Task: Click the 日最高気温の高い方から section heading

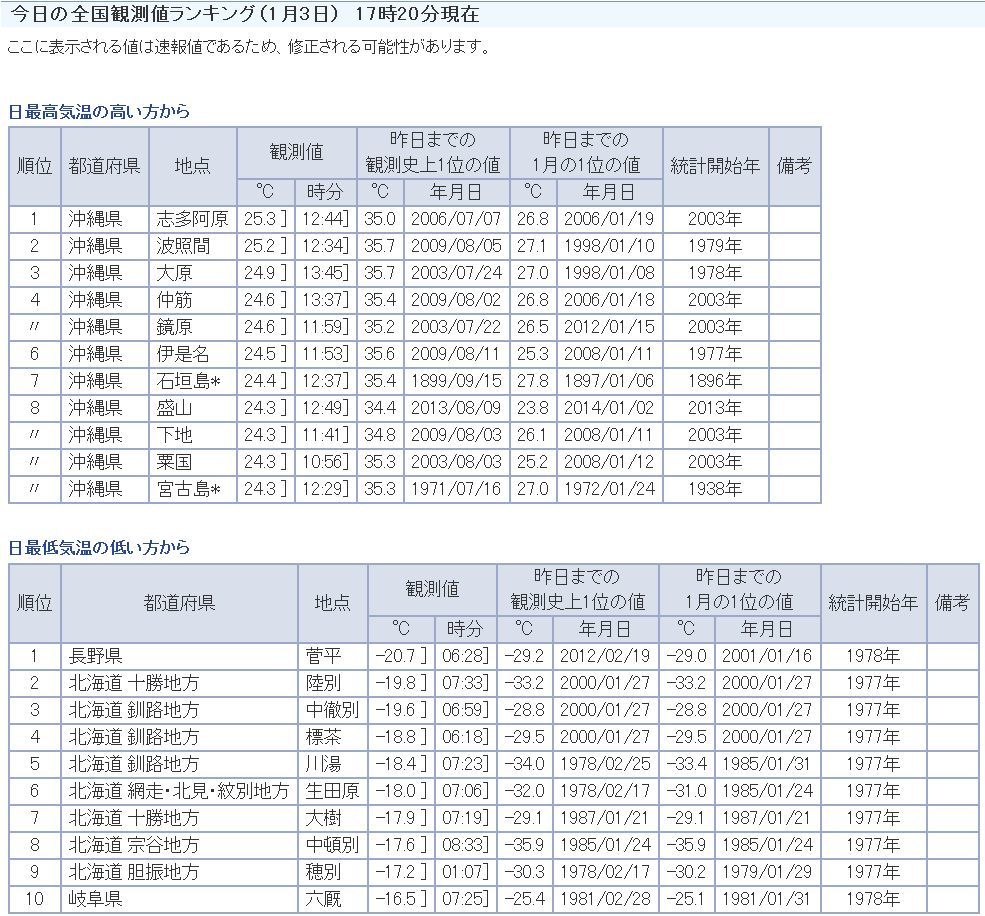Action: click(99, 112)
